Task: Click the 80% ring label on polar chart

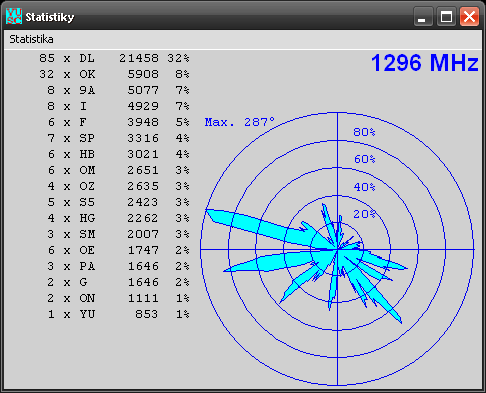Action: click(x=364, y=132)
